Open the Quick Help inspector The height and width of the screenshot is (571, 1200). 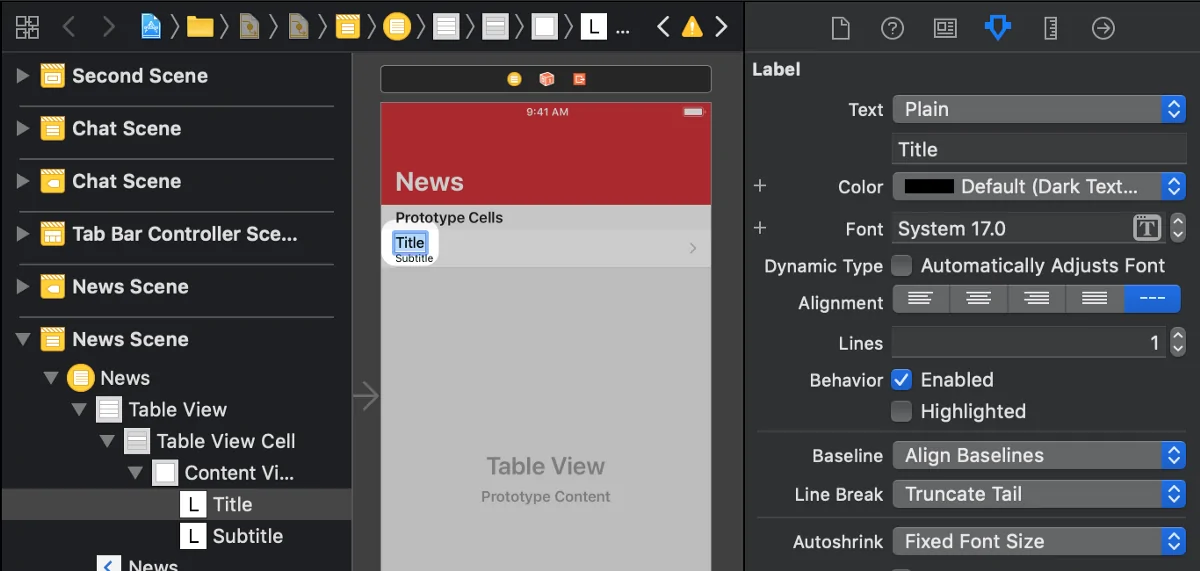tap(892, 28)
